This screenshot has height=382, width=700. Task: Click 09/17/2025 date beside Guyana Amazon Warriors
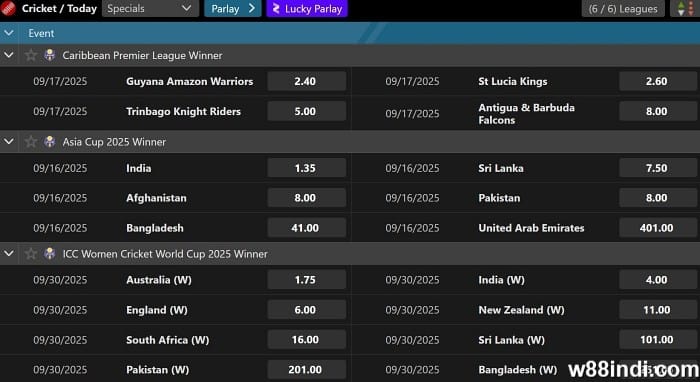click(60, 81)
